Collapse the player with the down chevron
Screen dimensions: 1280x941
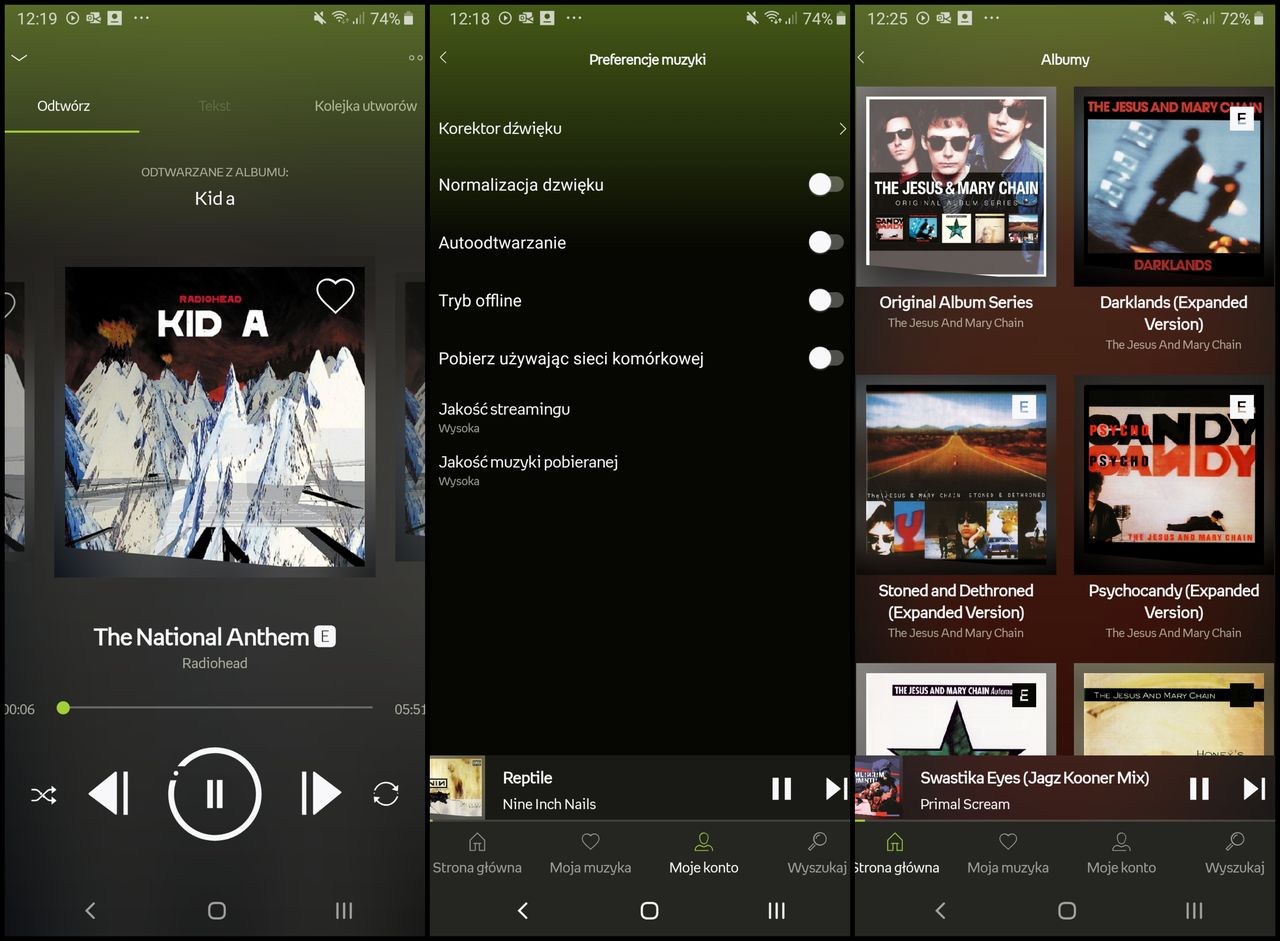19,58
